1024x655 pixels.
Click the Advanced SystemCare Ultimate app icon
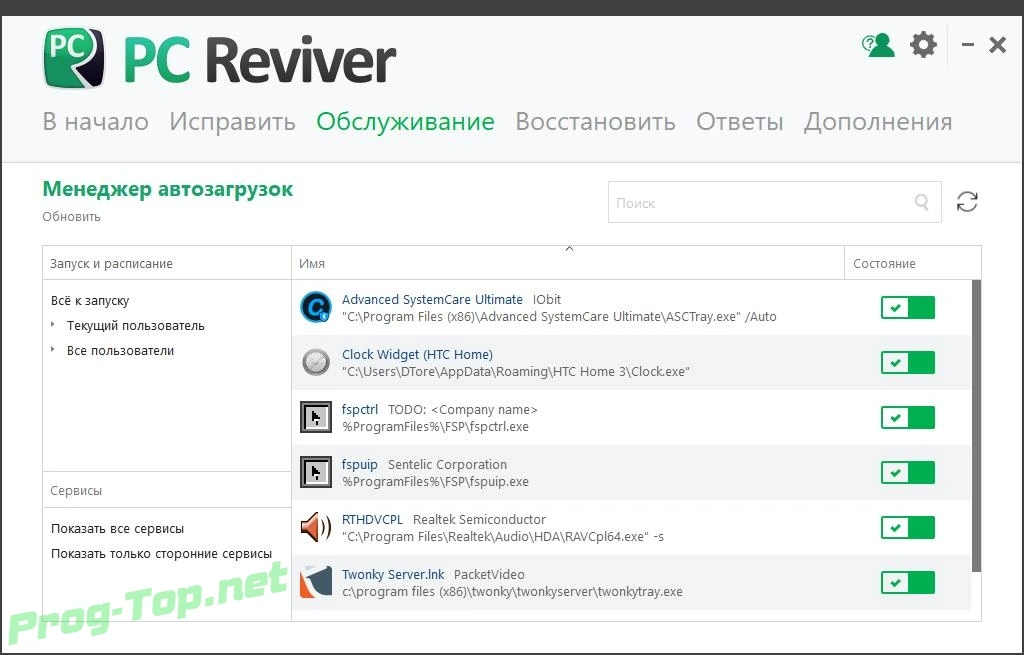point(316,307)
